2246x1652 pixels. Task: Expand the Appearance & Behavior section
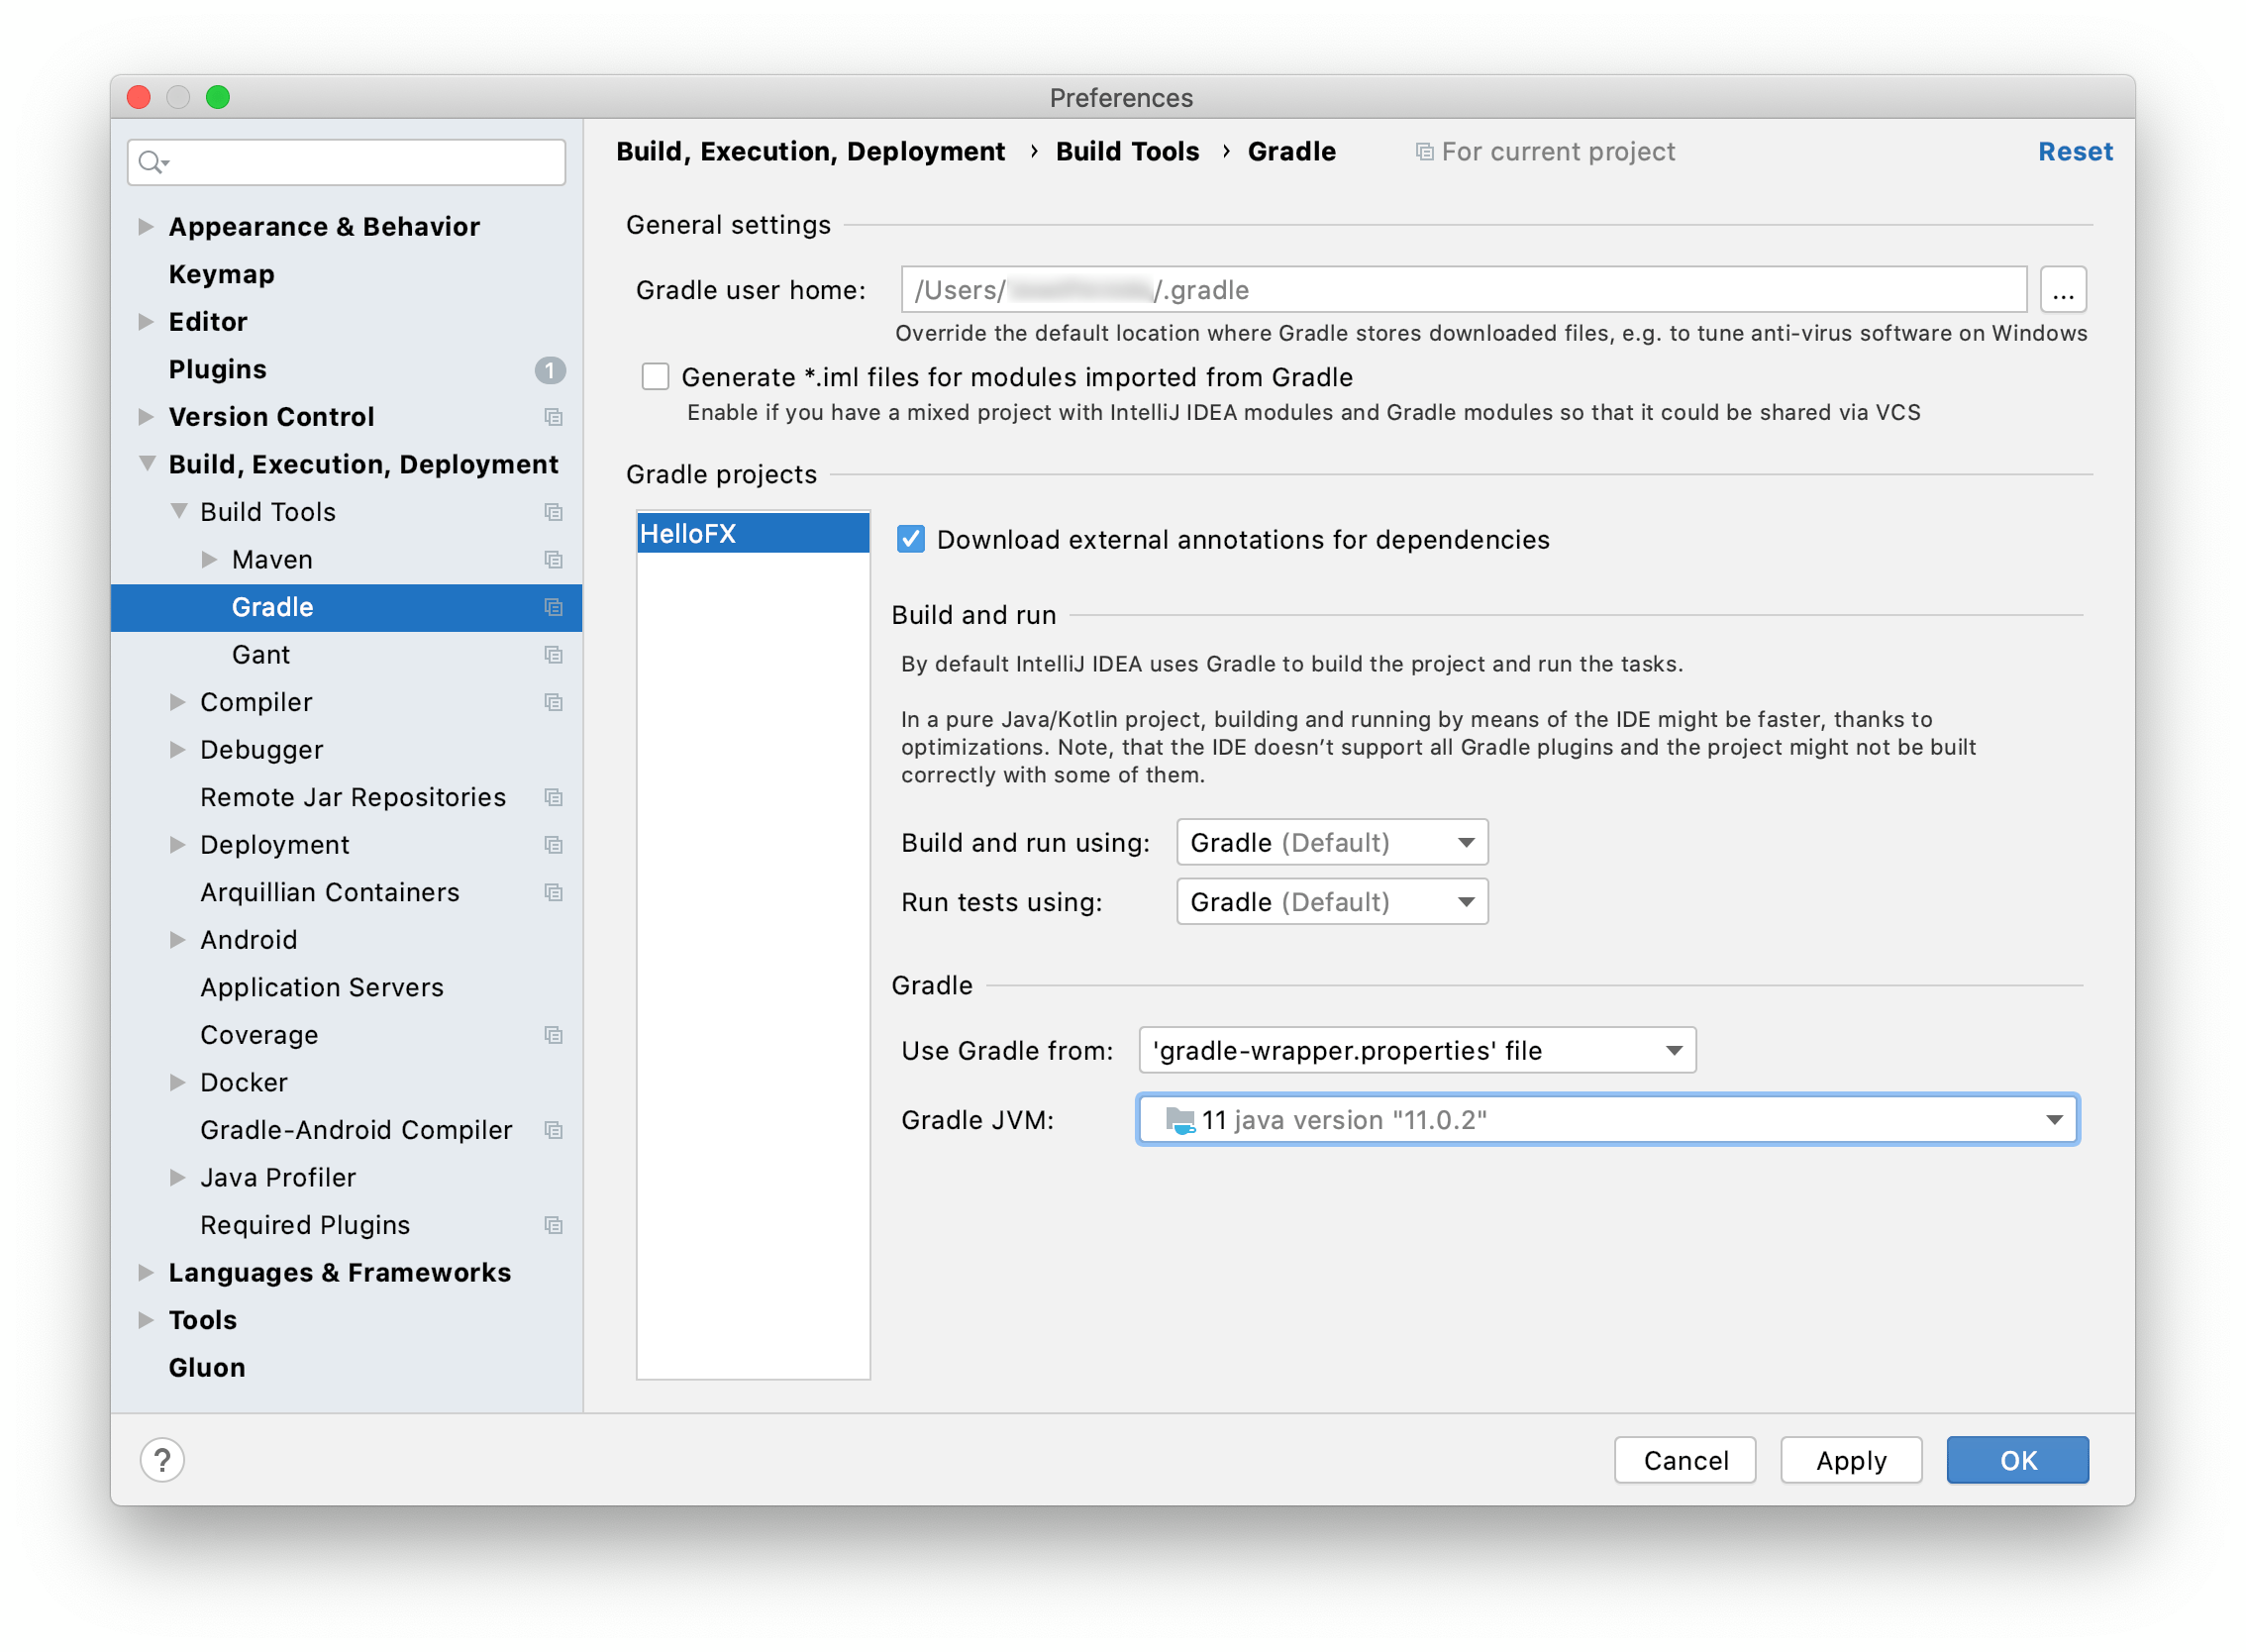[146, 226]
